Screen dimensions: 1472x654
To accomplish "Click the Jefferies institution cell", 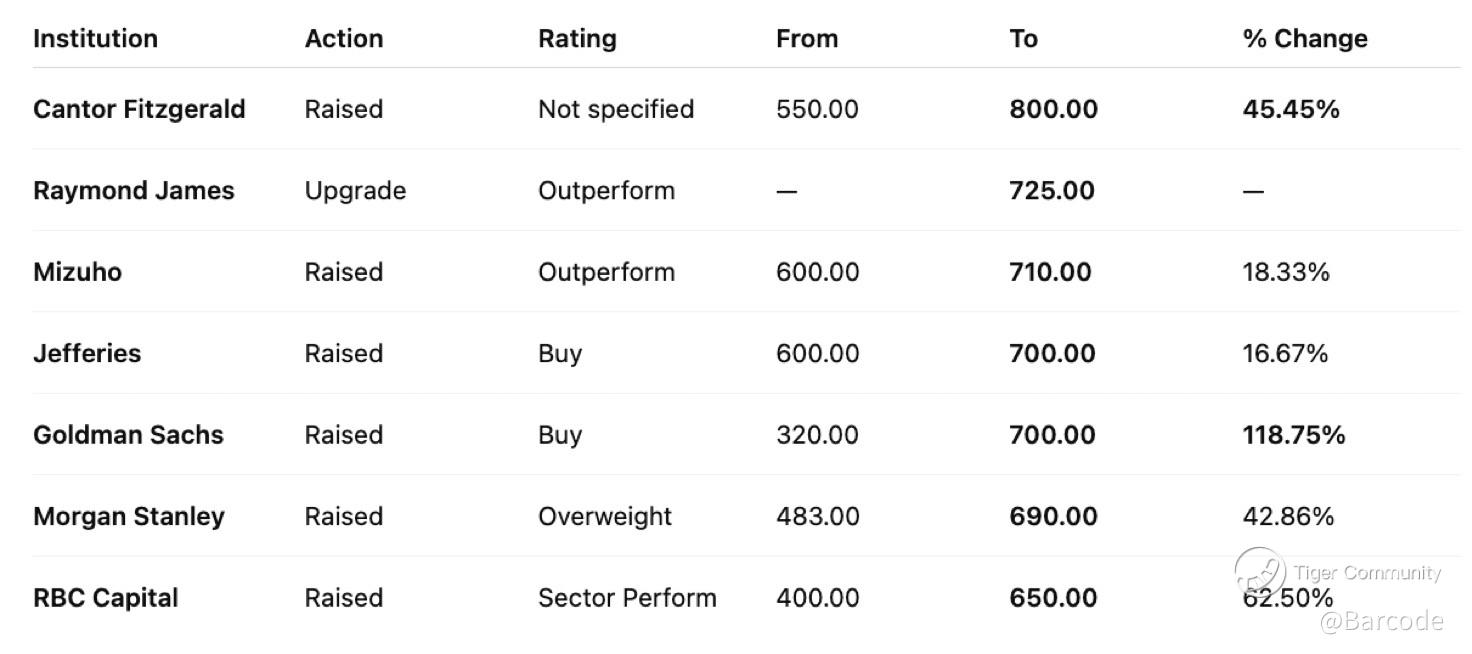I will tap(87, 353).
